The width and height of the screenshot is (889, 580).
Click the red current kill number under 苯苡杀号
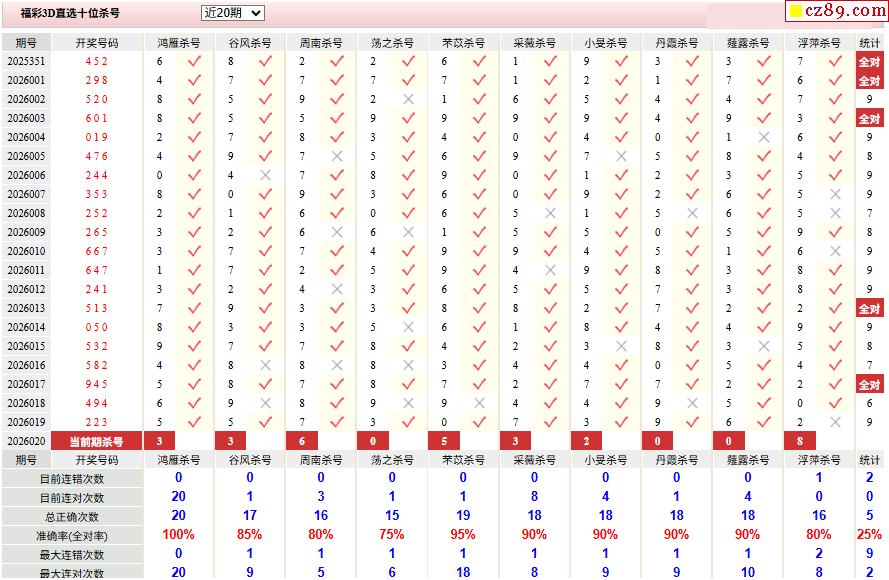coord(444,441)
